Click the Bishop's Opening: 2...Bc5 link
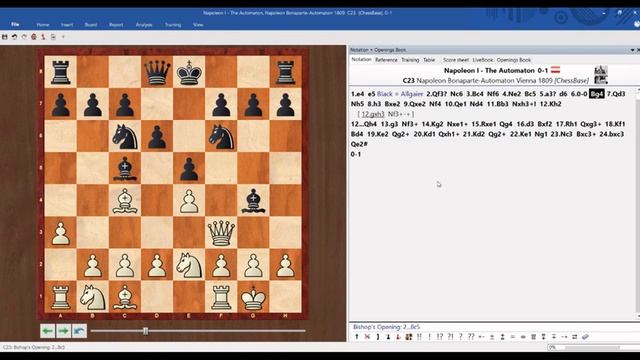Screen dimensions: 640x360 click(x=386, y=327)
